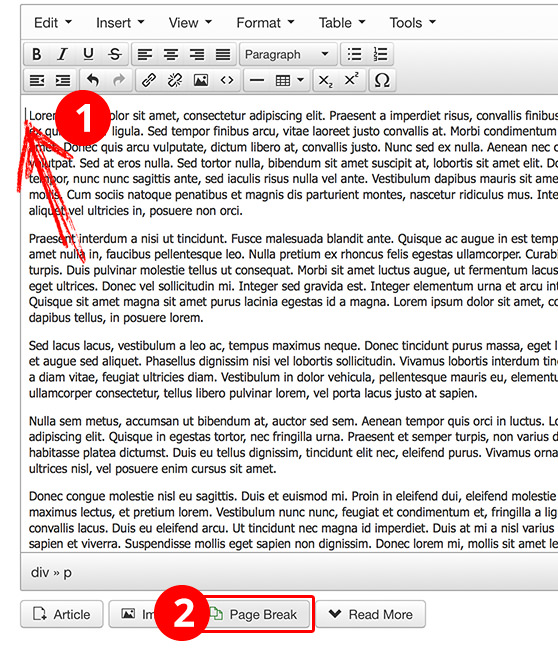Insert an image from the toolbar
Viewport: 558px width, 652px height.
click(201, 80)
